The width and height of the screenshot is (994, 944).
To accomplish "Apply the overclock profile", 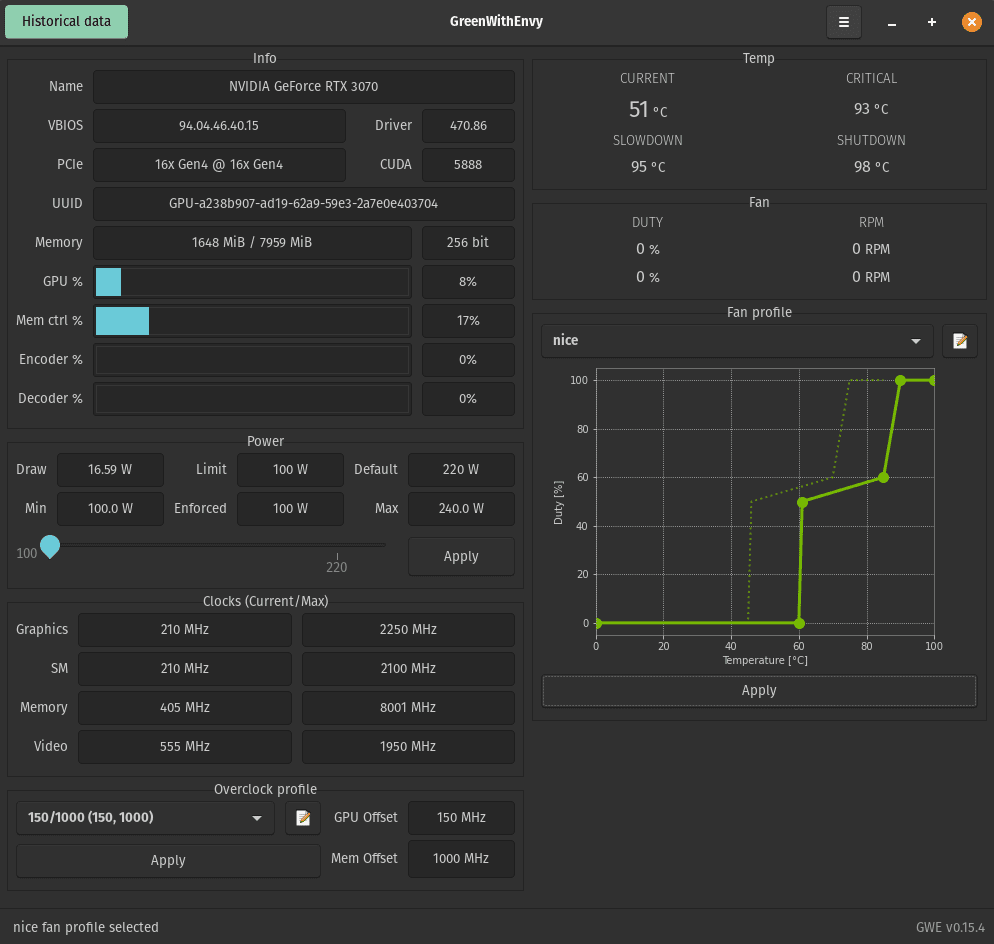I will pos(168,860).
